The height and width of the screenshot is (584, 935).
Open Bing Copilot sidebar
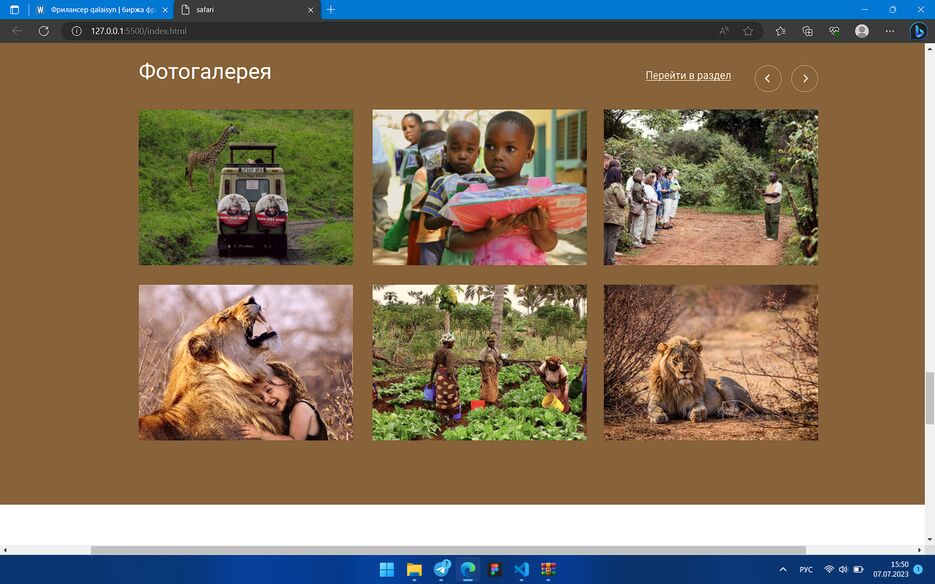point(918,31)
